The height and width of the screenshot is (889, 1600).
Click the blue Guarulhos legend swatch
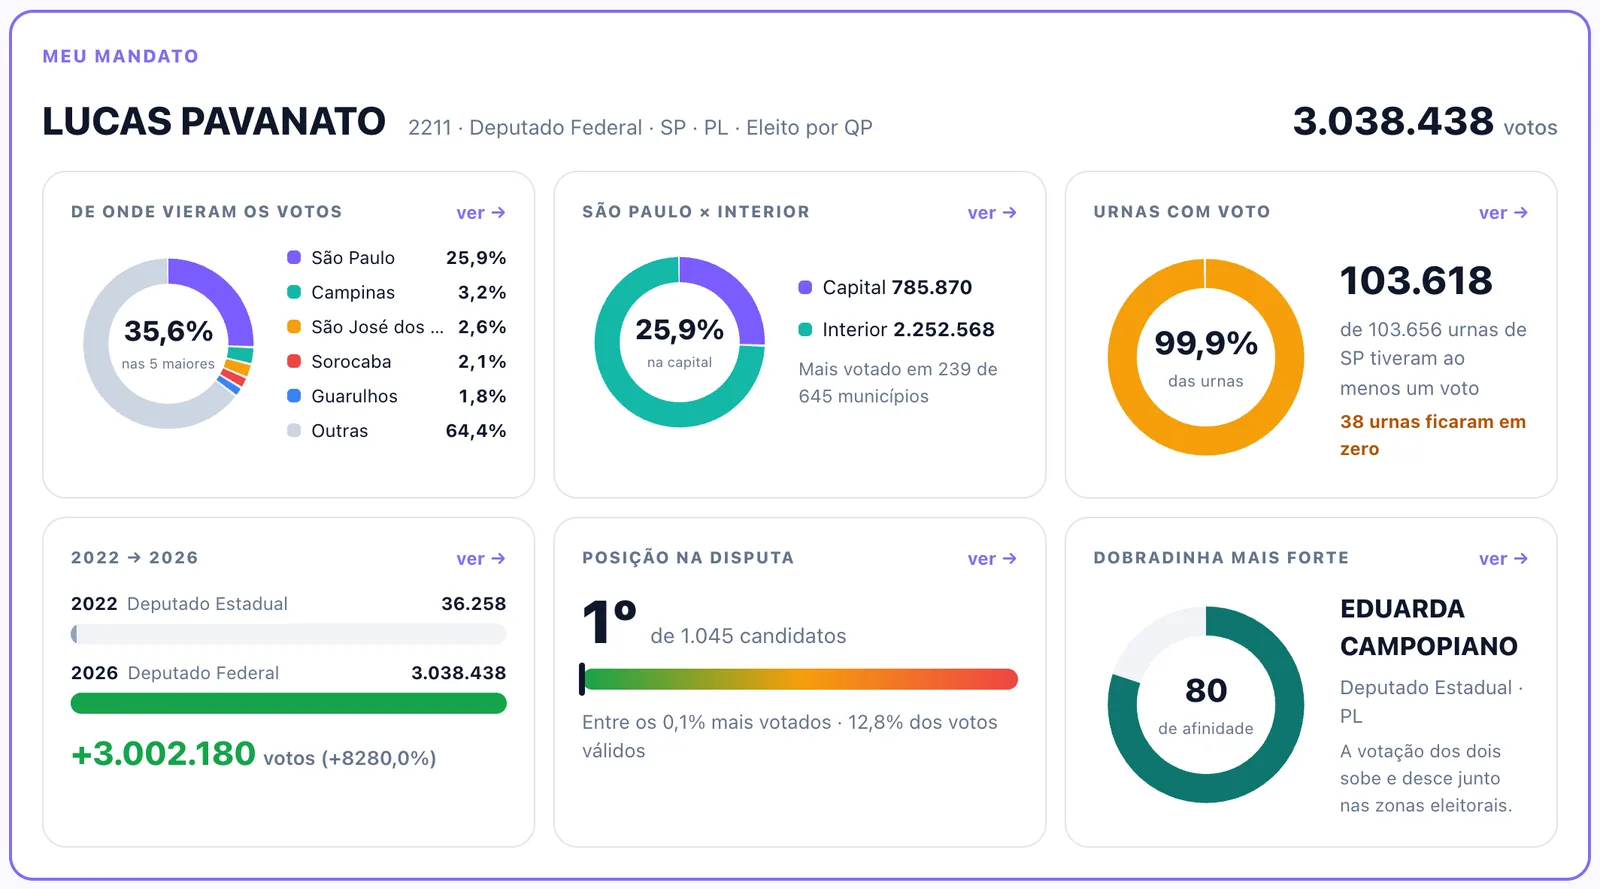(x=294, y=396)
